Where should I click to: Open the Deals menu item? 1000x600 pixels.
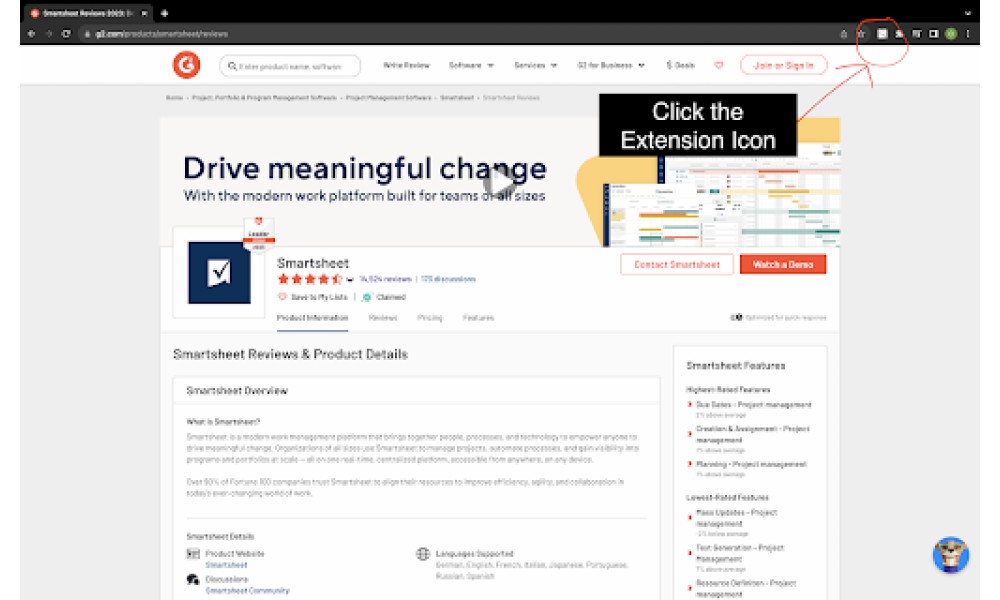pyautogui.click(x=680, y=65)
